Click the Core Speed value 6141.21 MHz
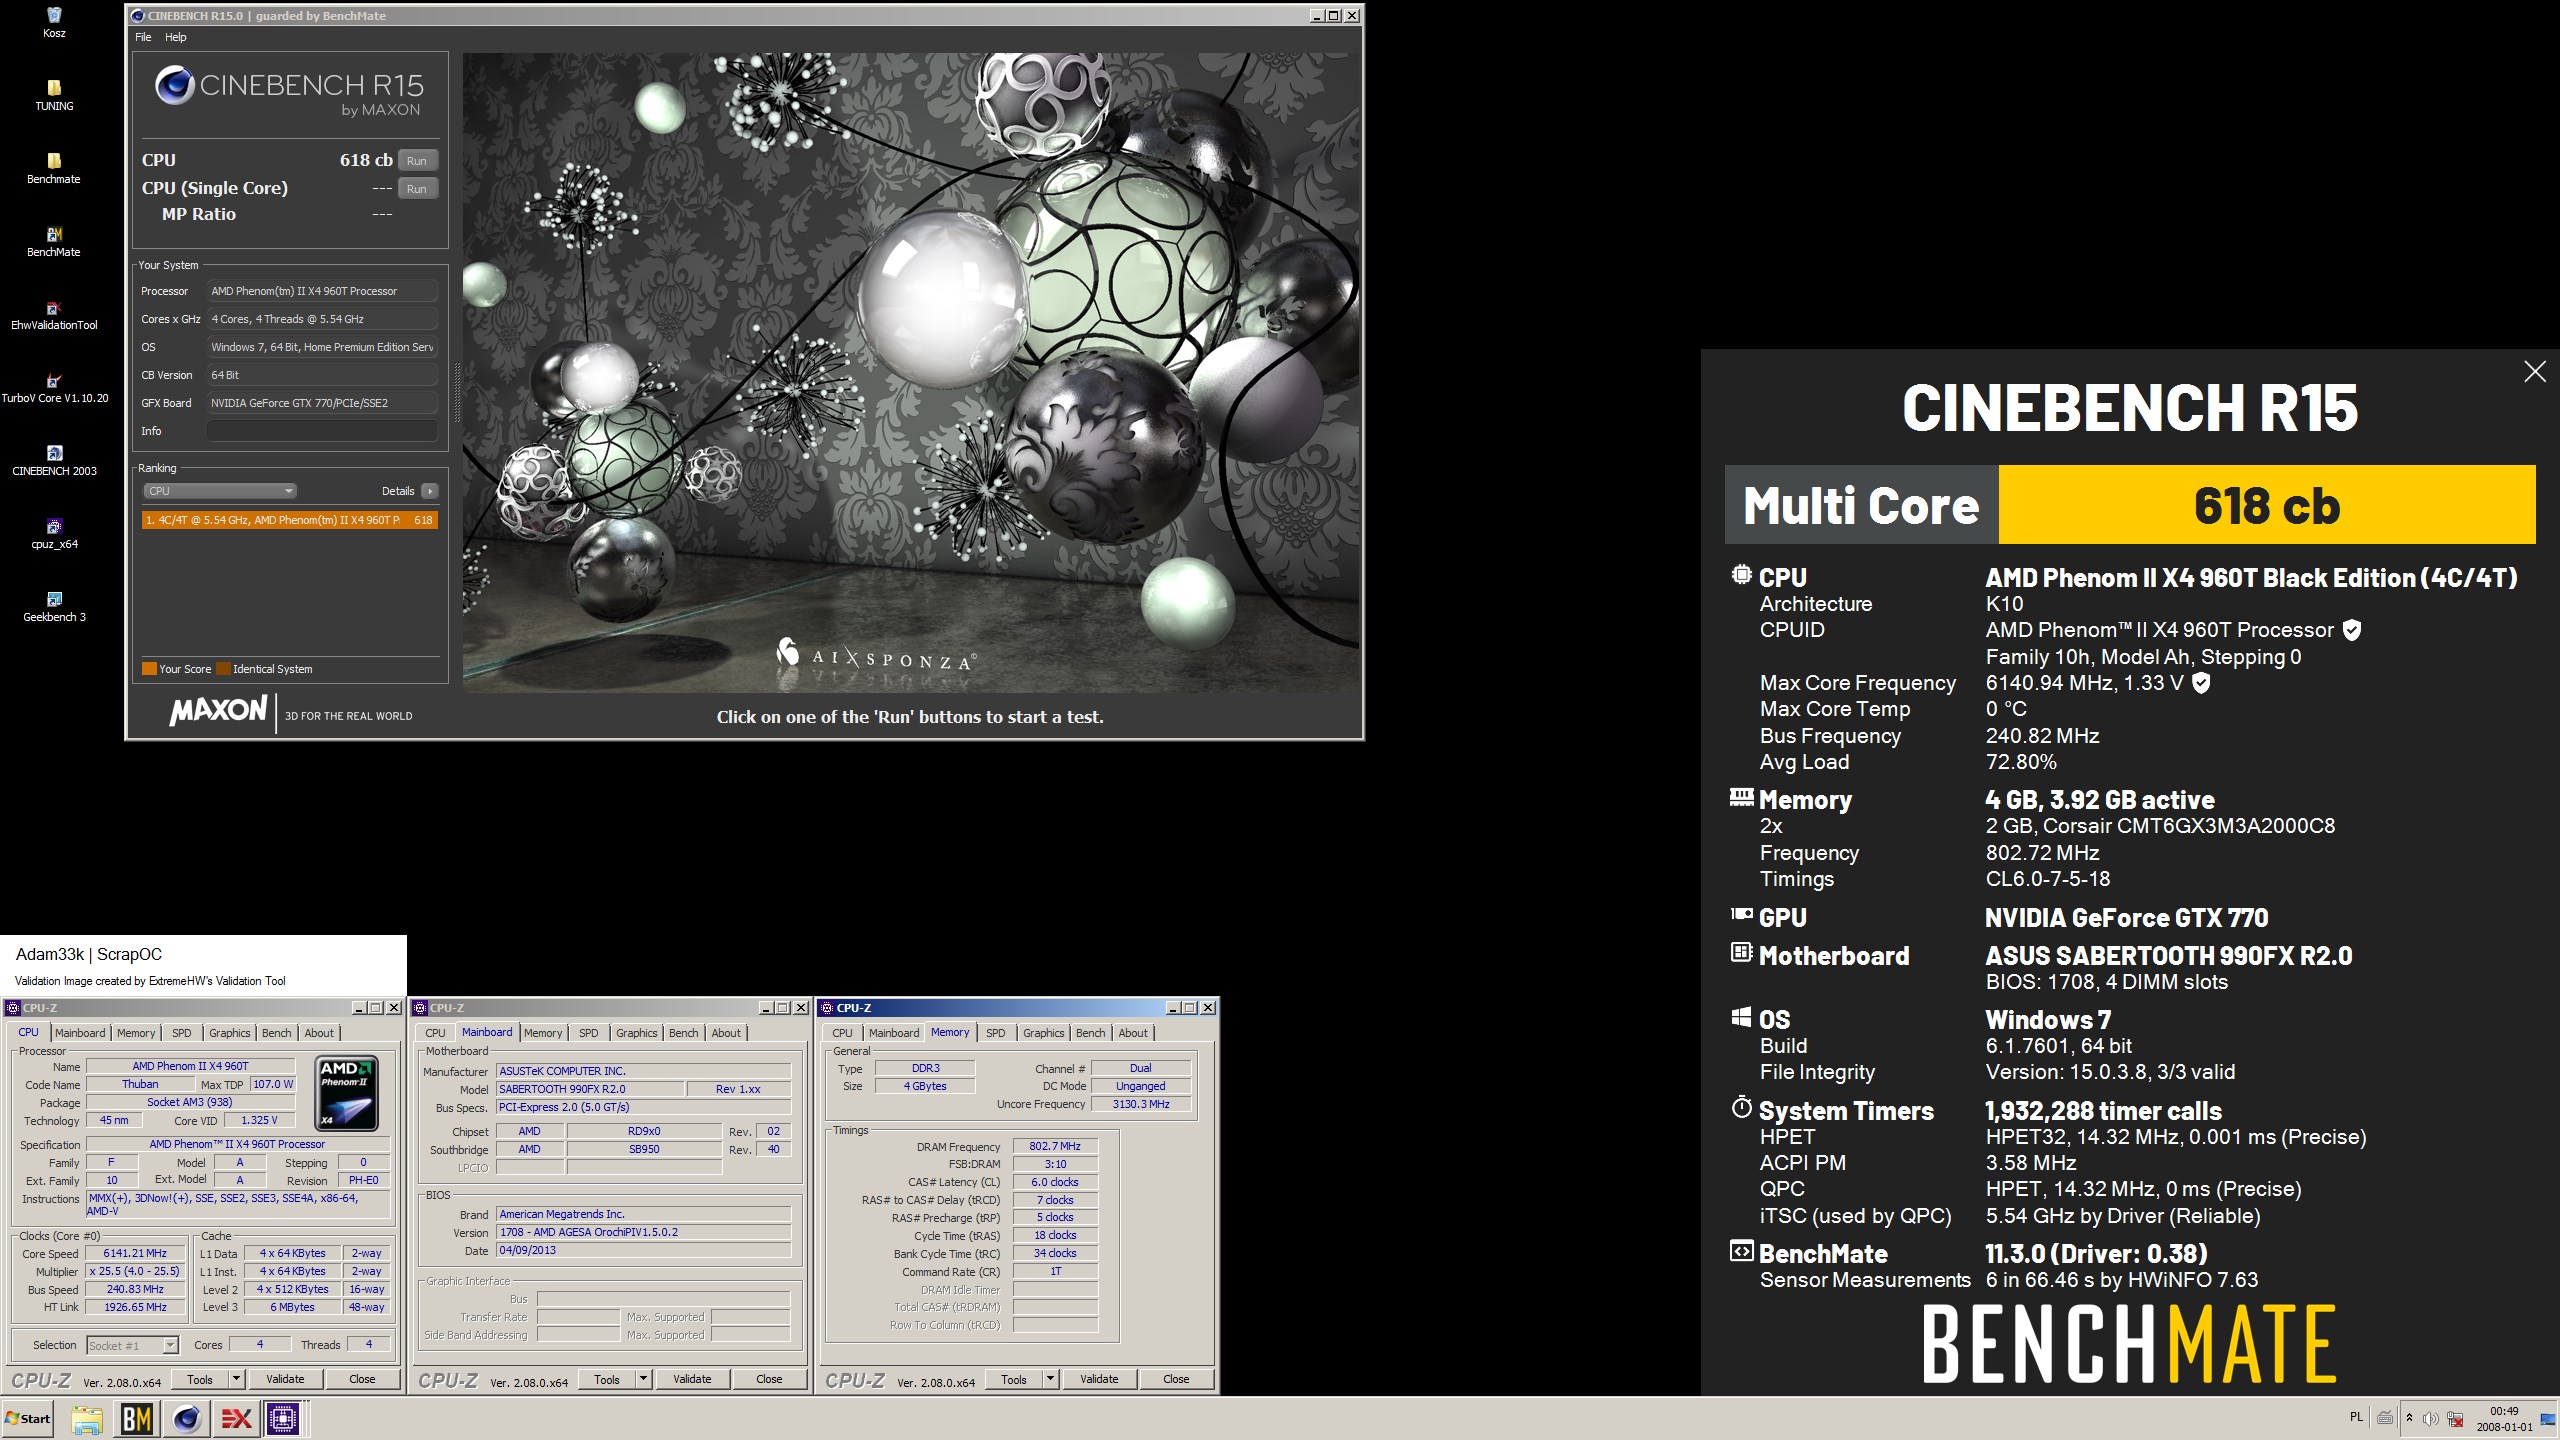The image size is (2560, 1440). pos(135,1253)
